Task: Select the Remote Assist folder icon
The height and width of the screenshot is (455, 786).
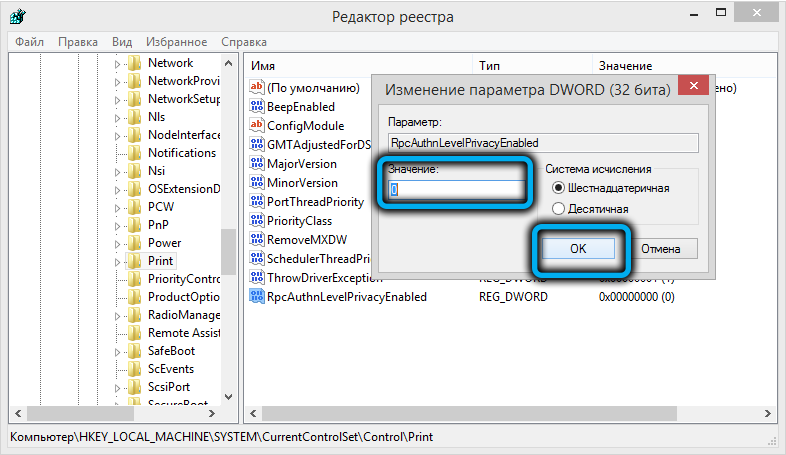Action: tap(134, 333)
